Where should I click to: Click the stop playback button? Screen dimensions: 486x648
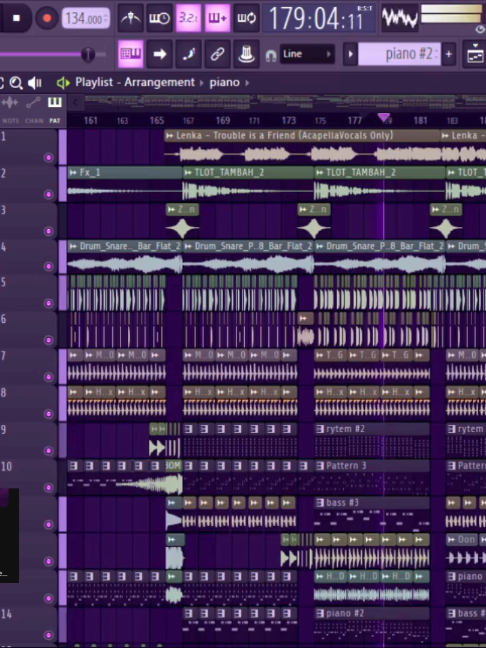click(x=16, y=18)
